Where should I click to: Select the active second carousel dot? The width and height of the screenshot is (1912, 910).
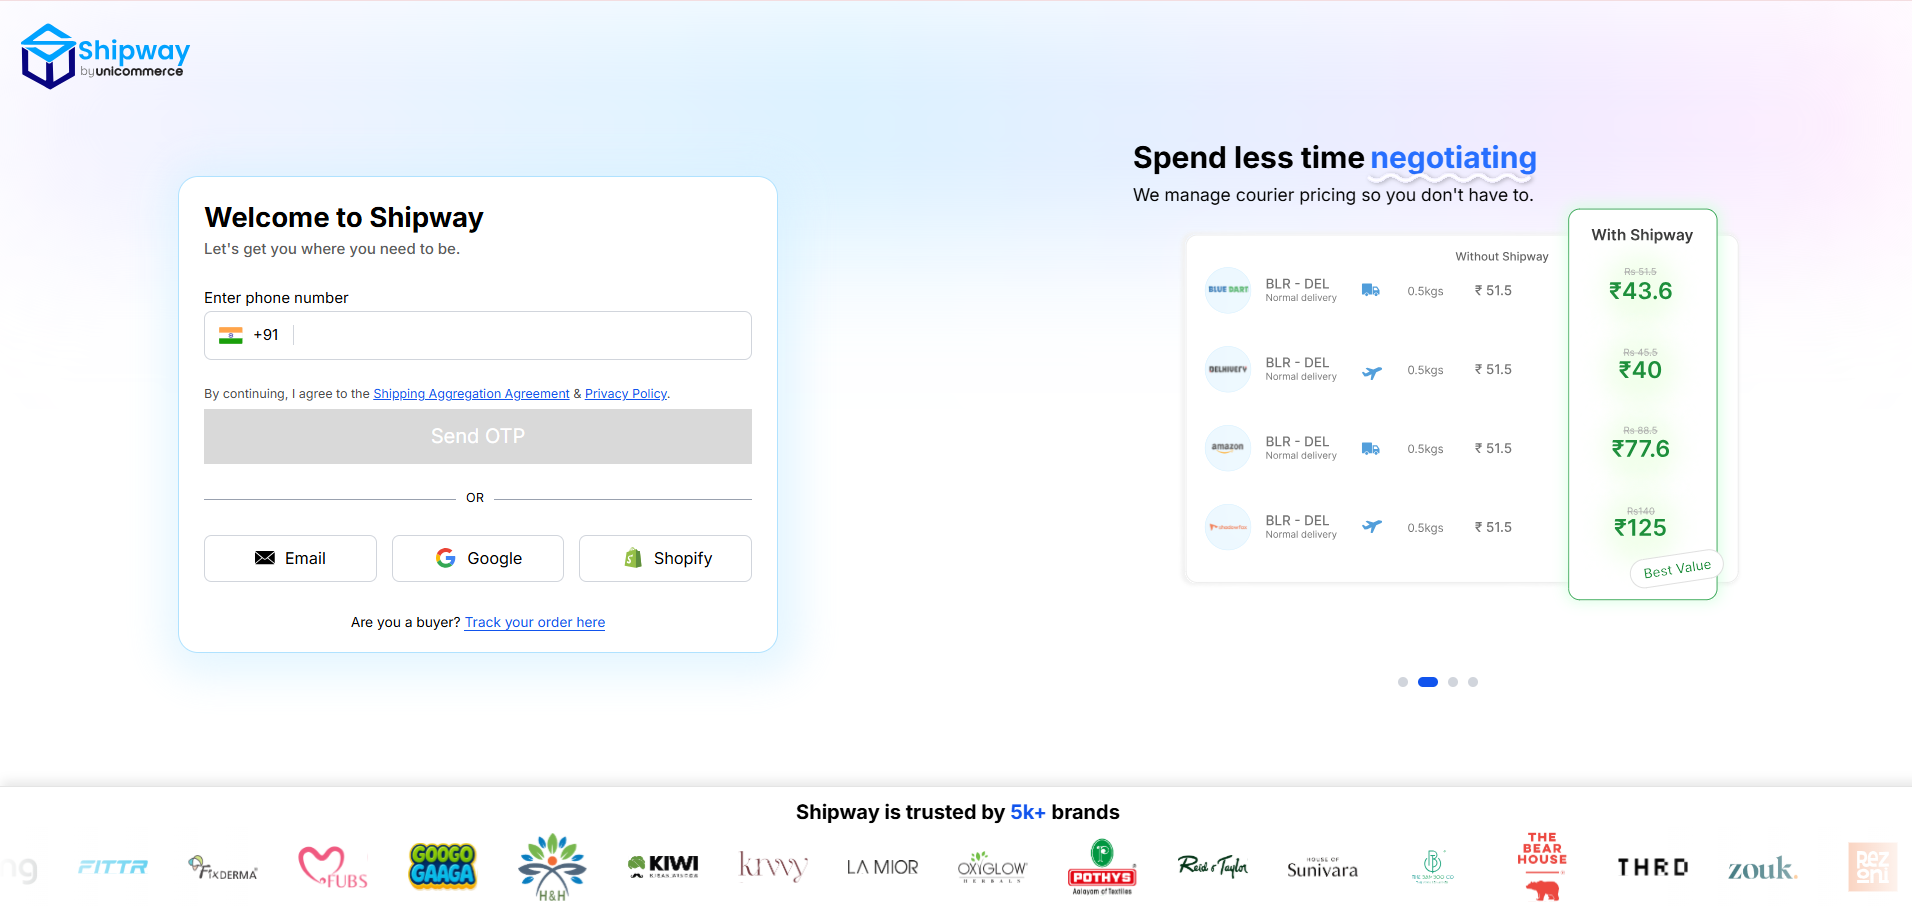pos(1428,682)
